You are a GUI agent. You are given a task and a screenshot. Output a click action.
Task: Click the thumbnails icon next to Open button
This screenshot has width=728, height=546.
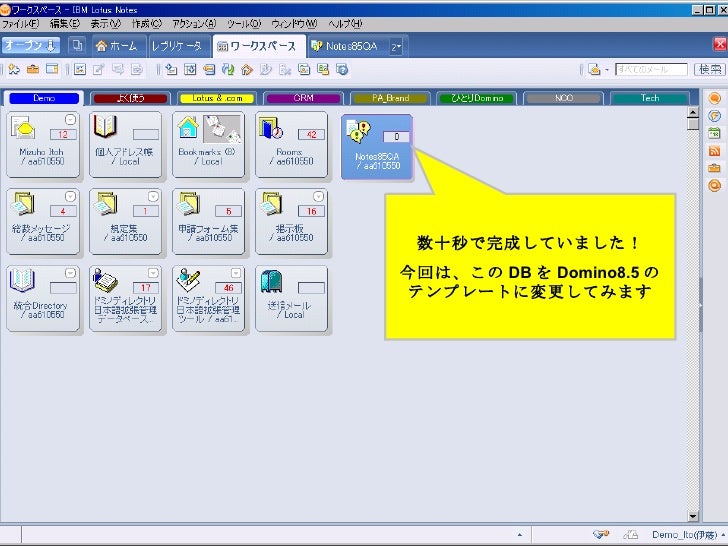(x=77, y=46)
